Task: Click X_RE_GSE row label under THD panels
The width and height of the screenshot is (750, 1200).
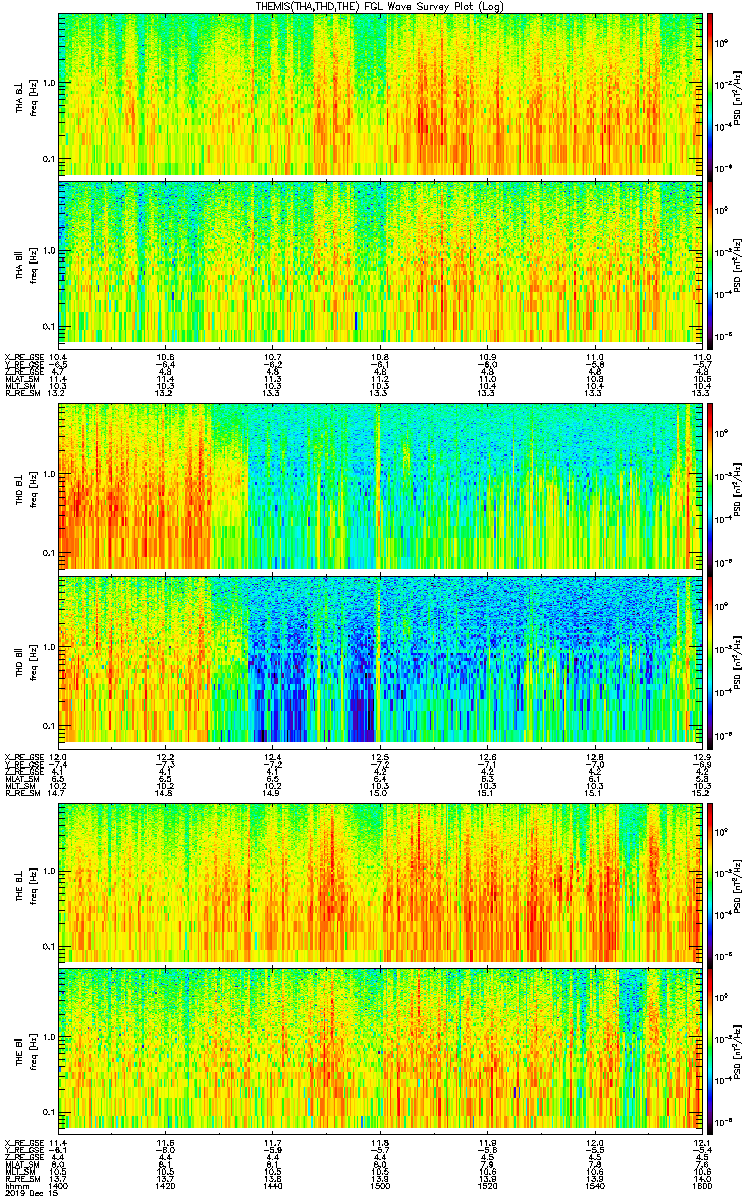Action: tap(22, 758)
